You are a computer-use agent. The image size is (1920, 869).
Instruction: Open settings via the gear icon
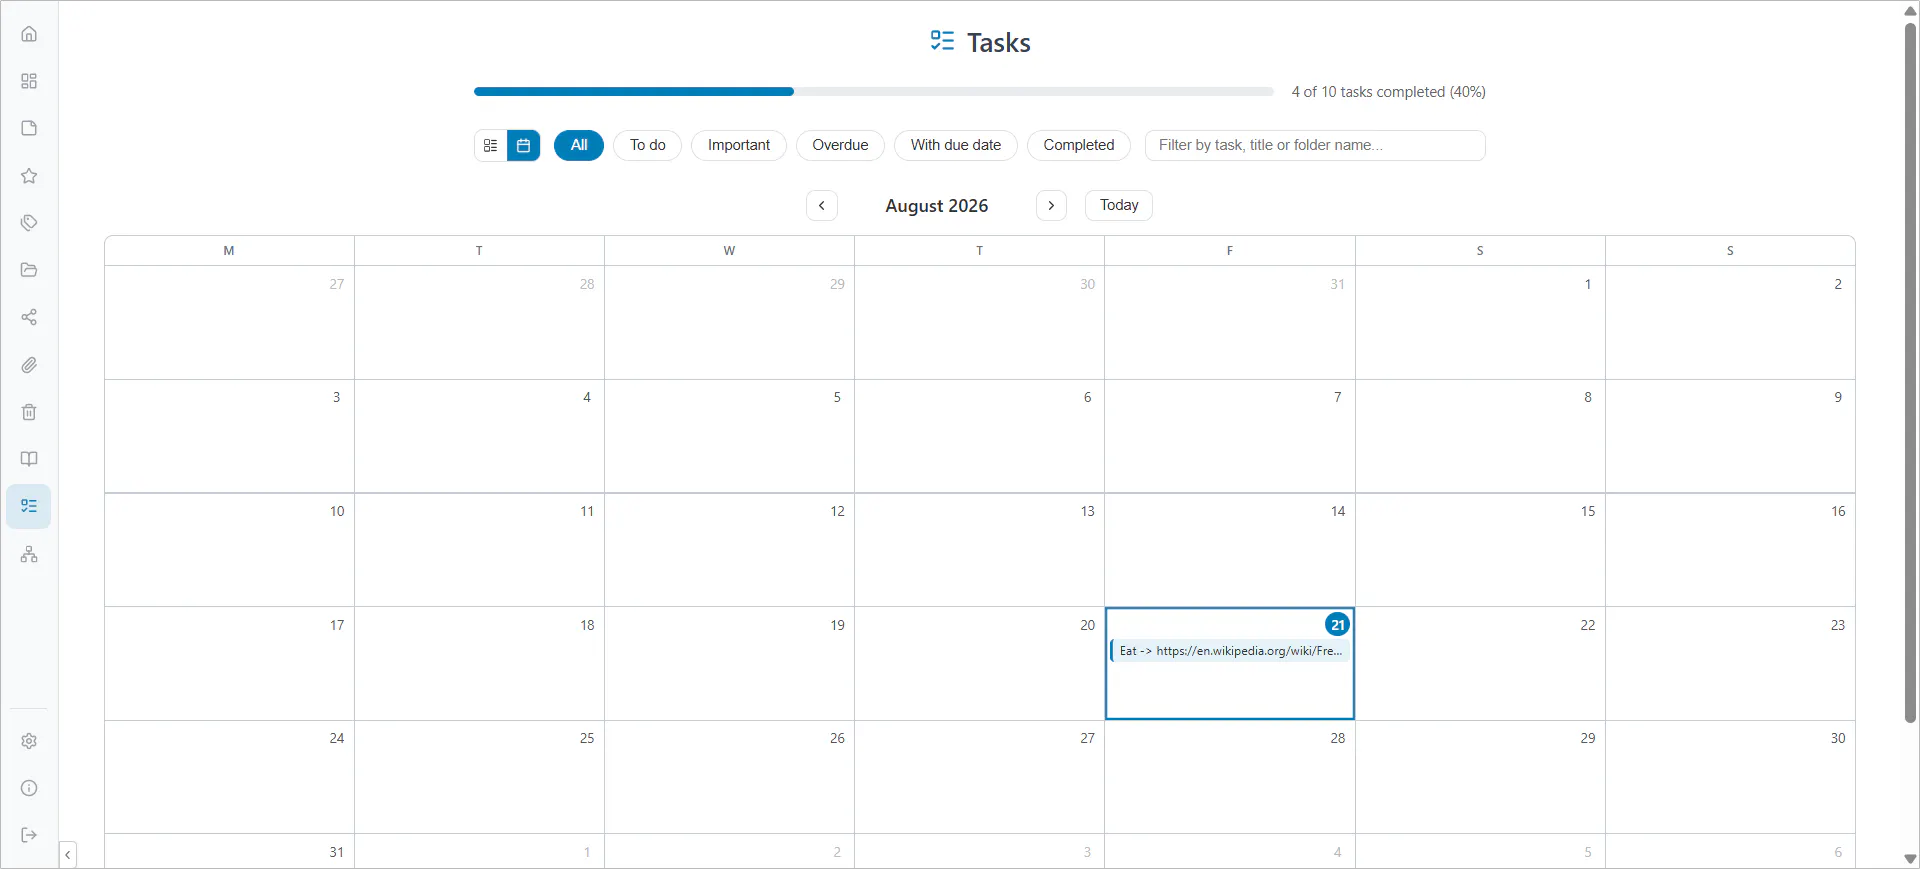coord(29,741)
